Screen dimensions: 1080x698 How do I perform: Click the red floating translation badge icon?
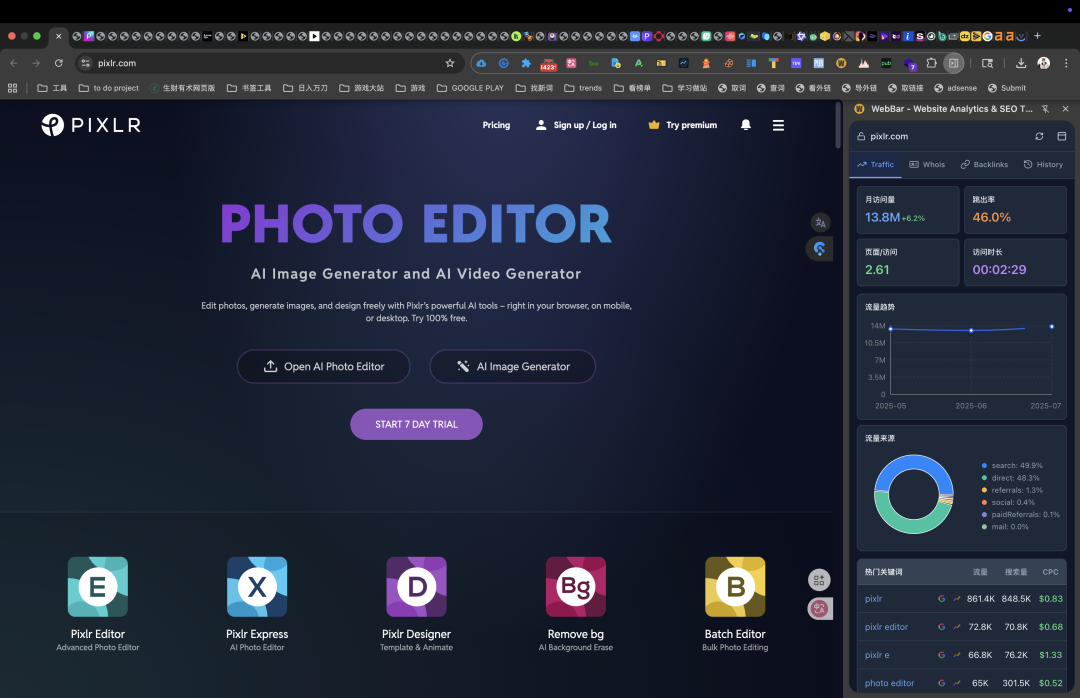click(820, 608)
